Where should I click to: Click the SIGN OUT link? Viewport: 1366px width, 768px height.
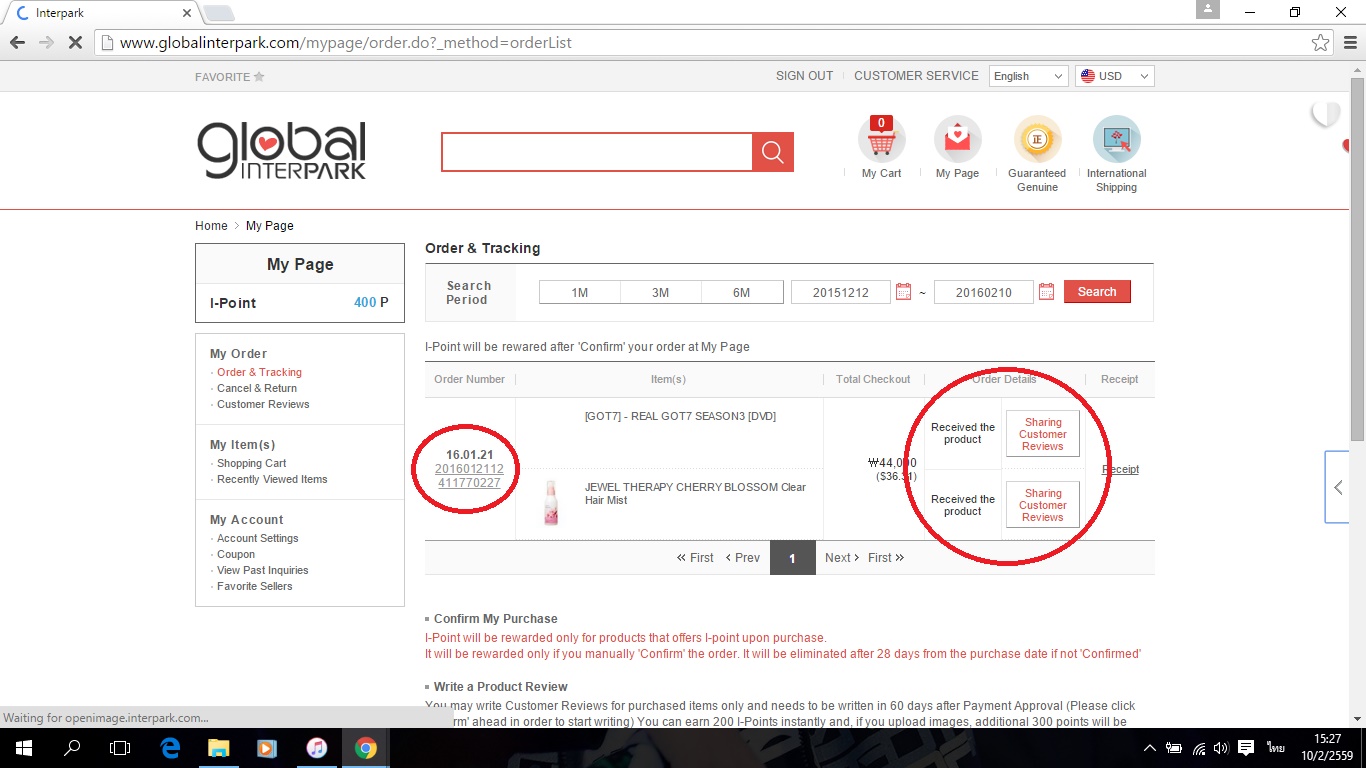804,76
